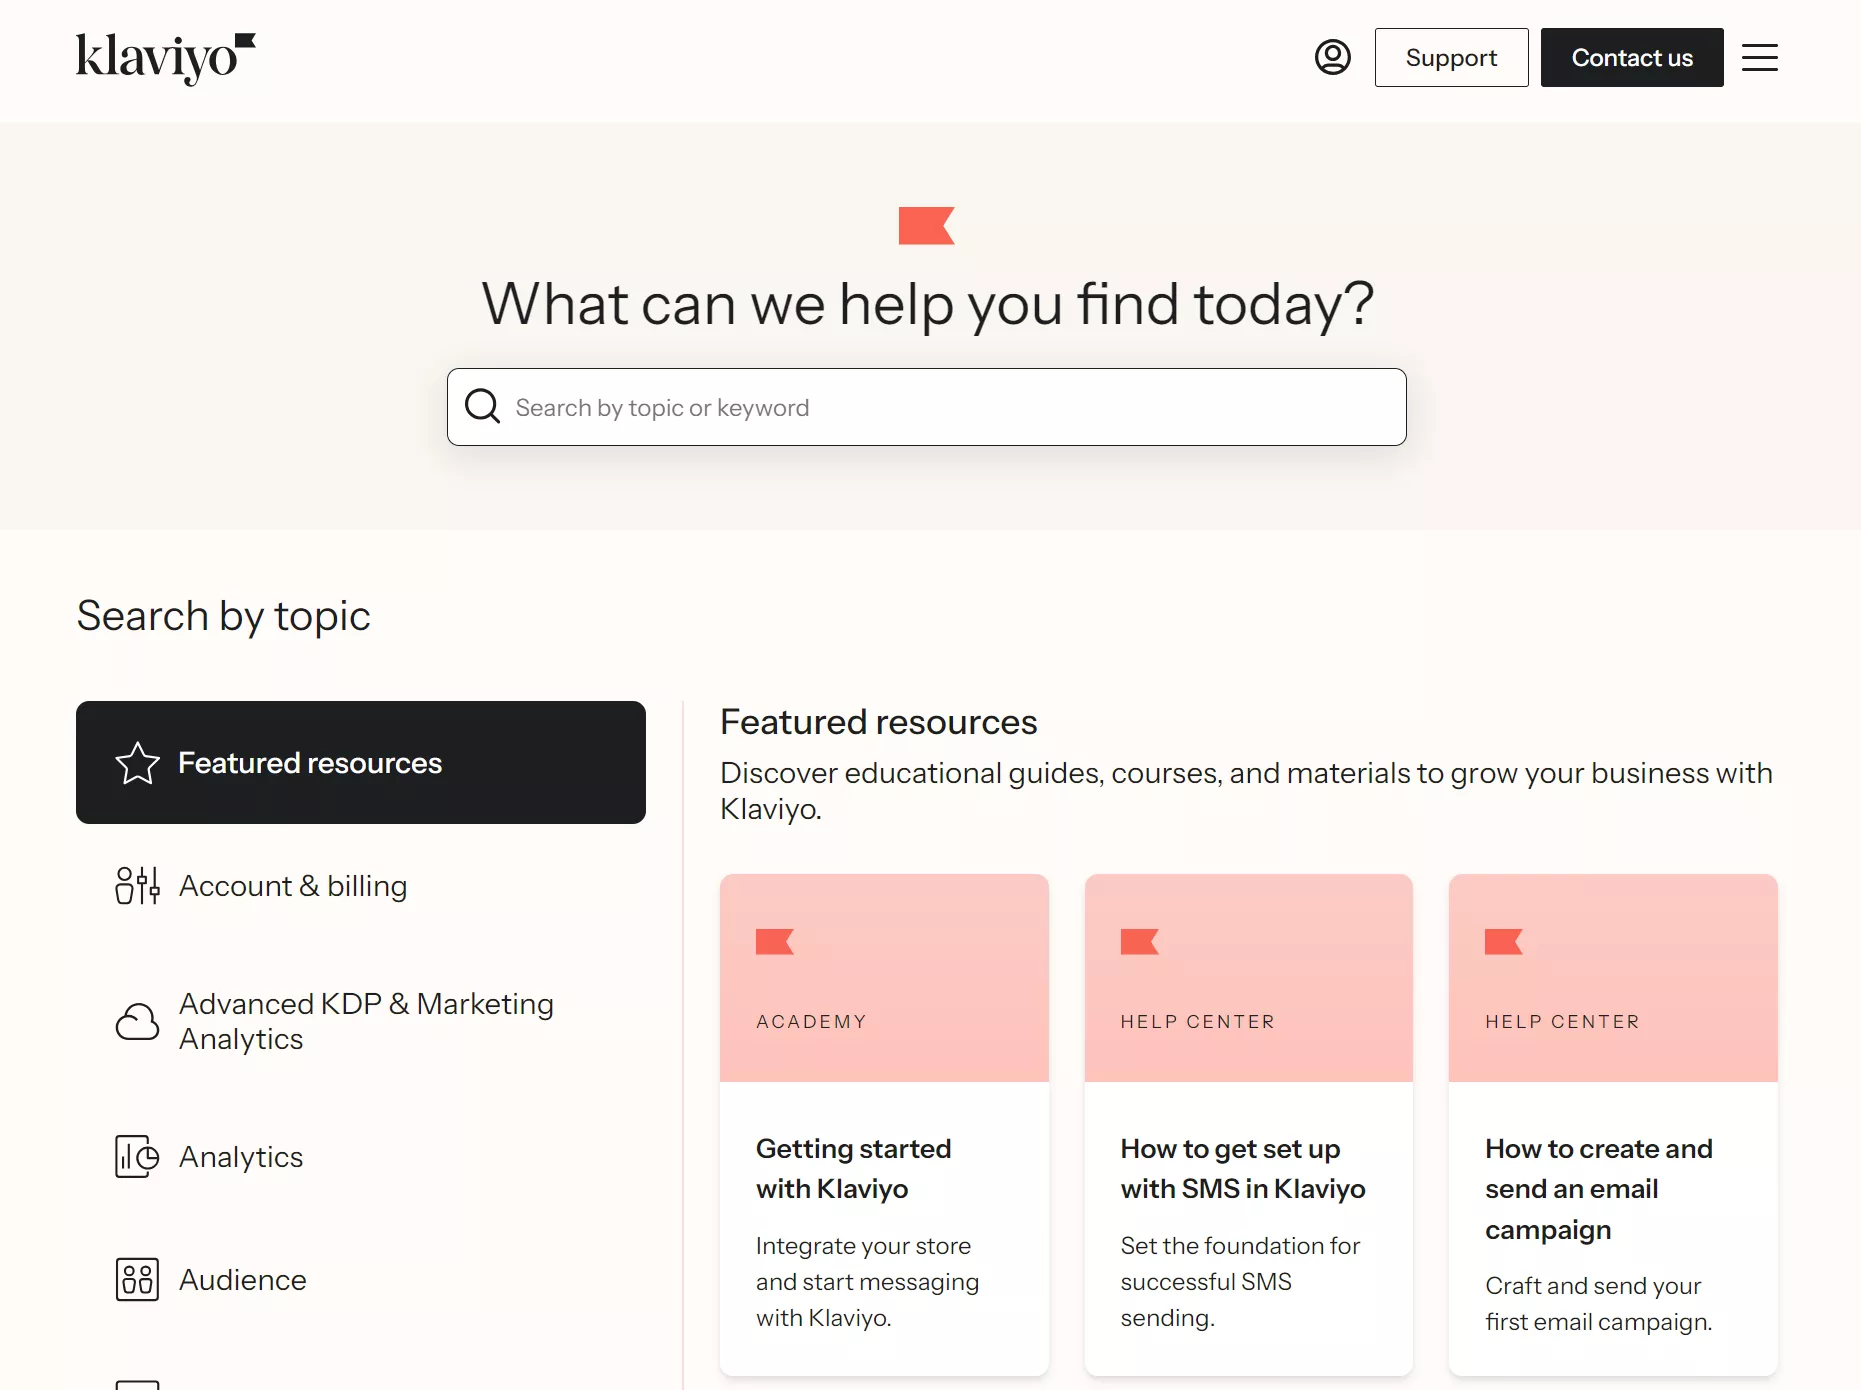Screen dimensions: 1861x1390
Task: Open Getting started with Klaviyo card
Action: pyautogui.click(x=884, y=1125)
